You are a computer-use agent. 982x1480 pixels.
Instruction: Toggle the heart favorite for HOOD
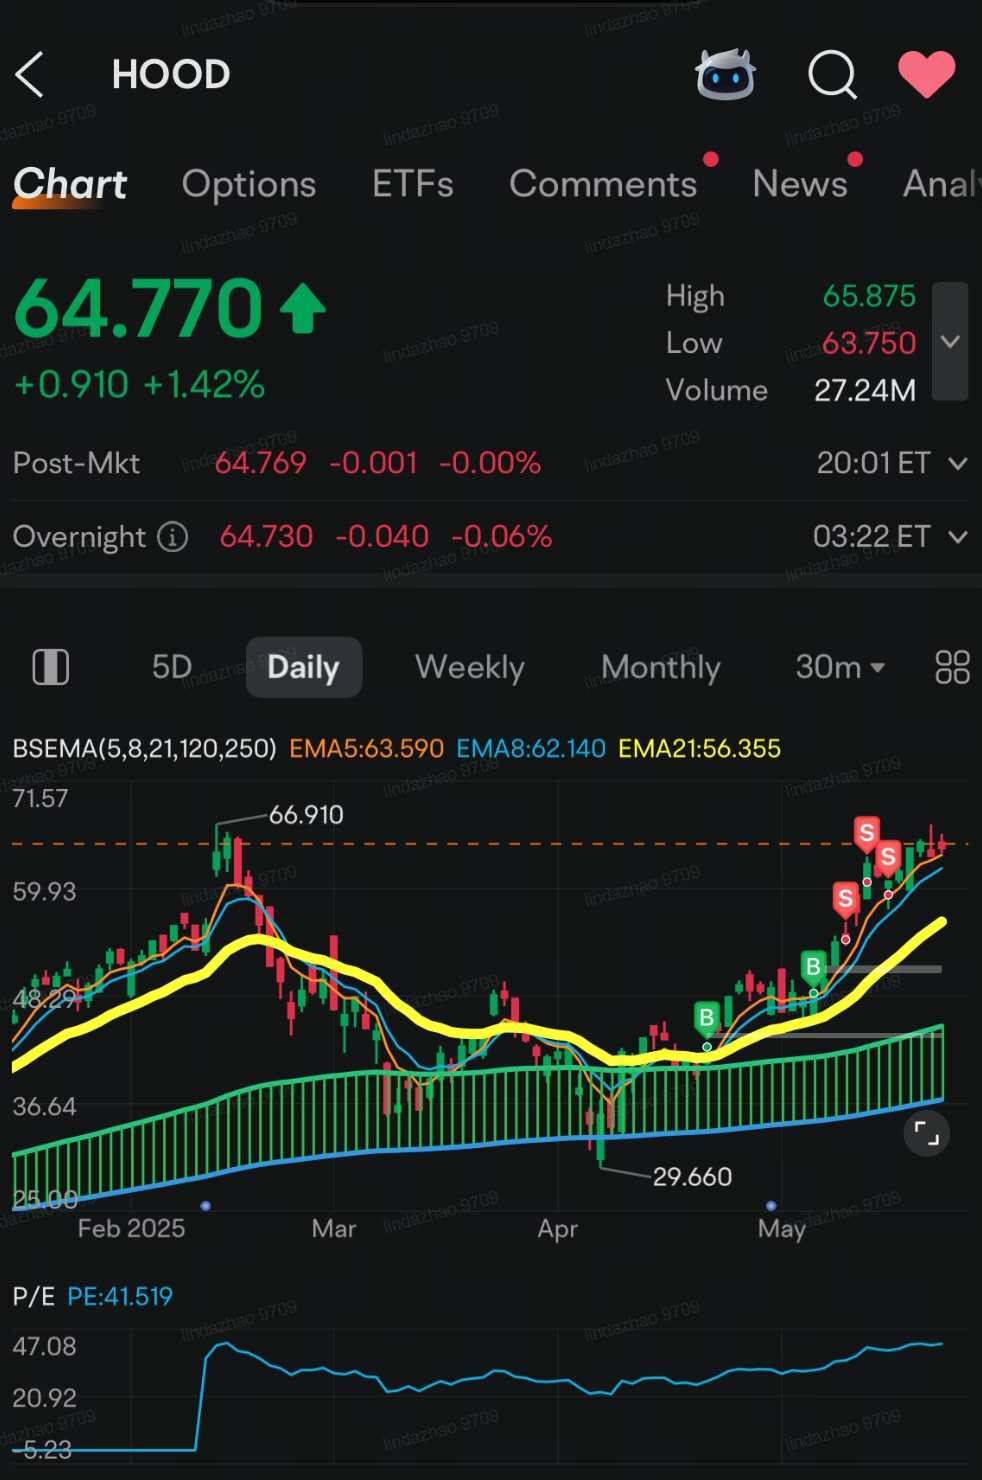(926, 74)
